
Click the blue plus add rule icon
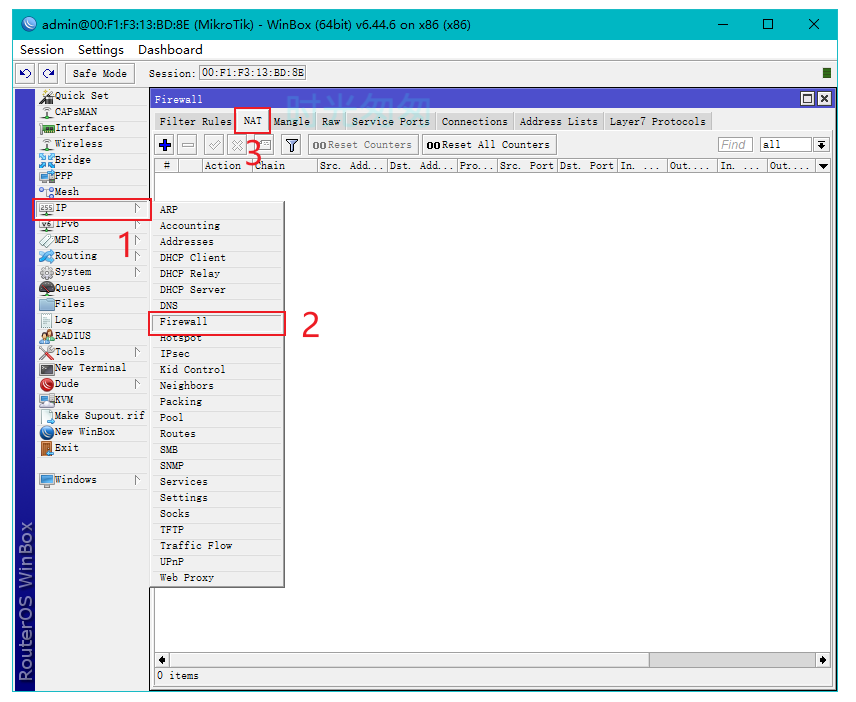(165, 145)
